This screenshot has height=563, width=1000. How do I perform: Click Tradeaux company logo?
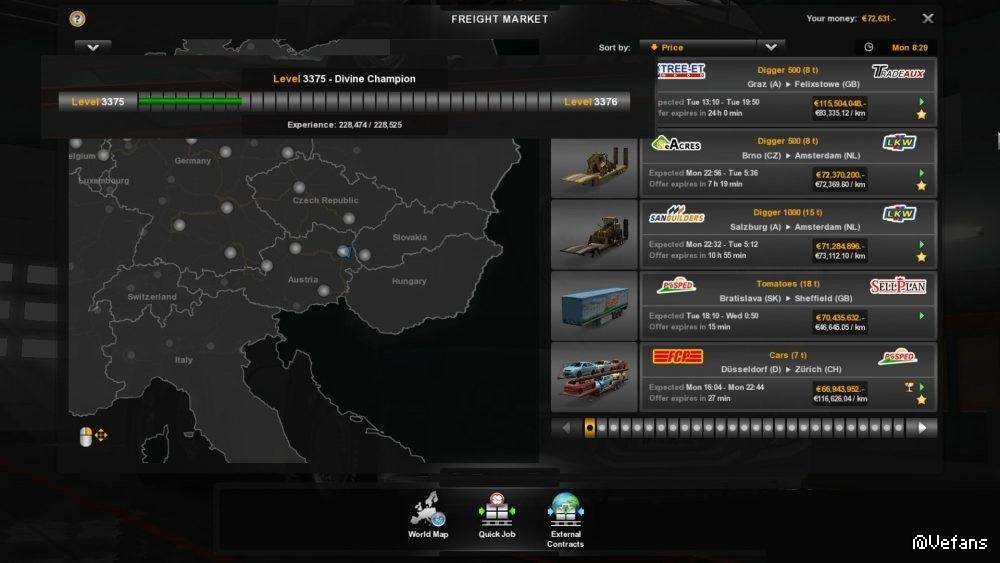click(x=899, y=72)
